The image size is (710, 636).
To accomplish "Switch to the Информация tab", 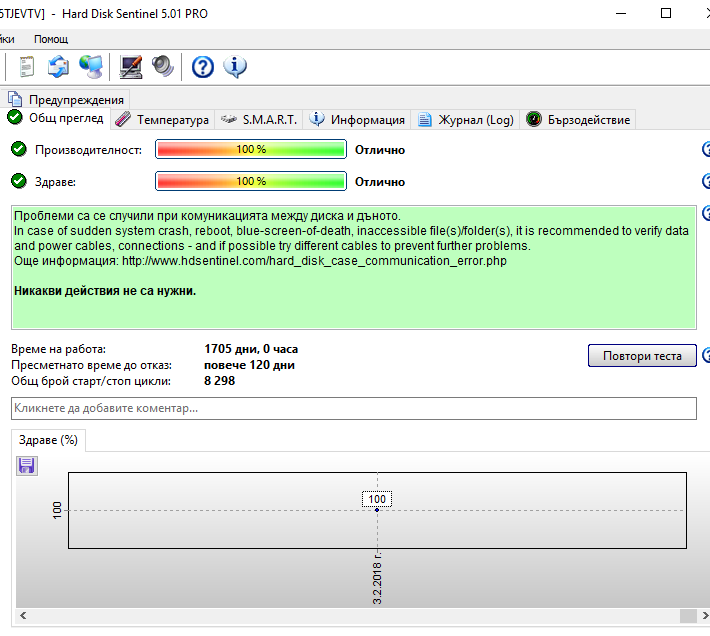I will pyautogui.click(x=357, y=120).
